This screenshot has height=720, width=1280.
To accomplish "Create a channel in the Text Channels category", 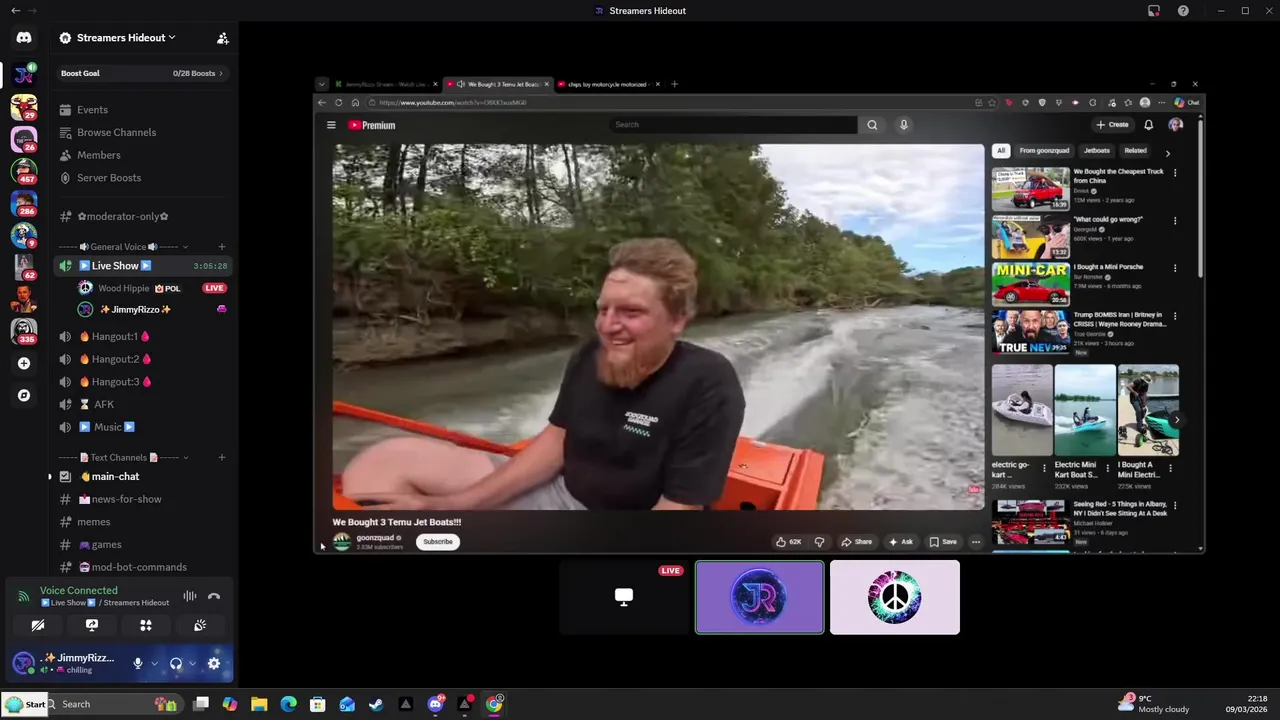I will tap(222, 457).
